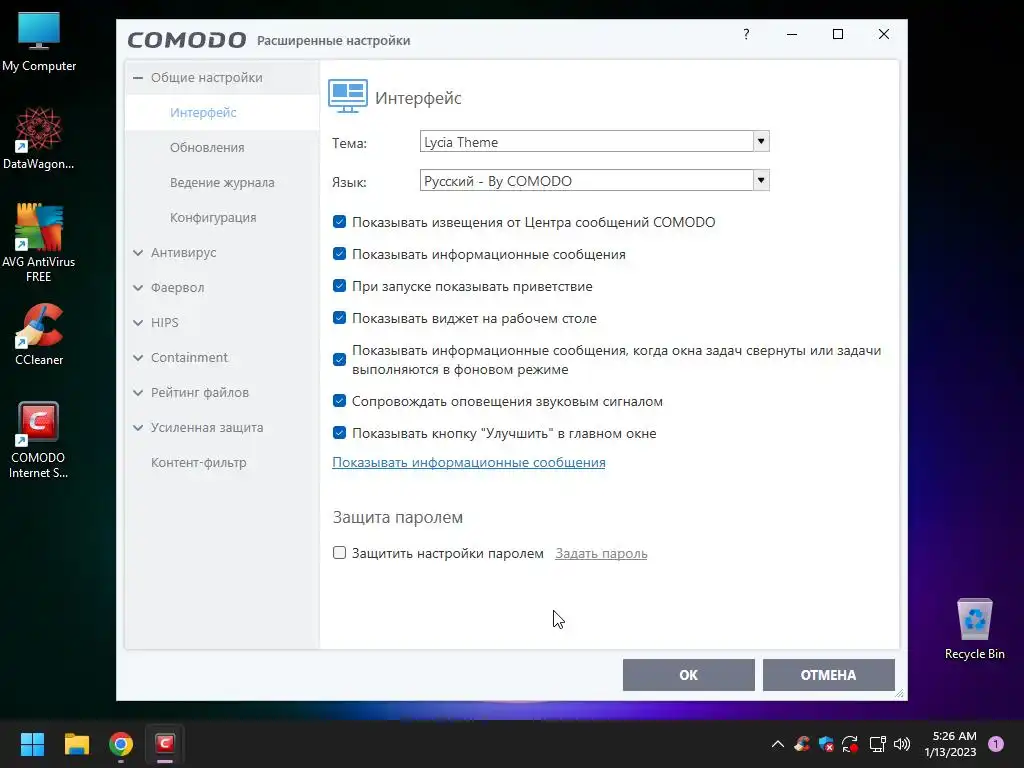Image resolution: width=1024 pixels, height=768 pixels.
Task: Disable 'Сопровождать оповещения звуковым сигналом'
Action: [x=339, y=400]
